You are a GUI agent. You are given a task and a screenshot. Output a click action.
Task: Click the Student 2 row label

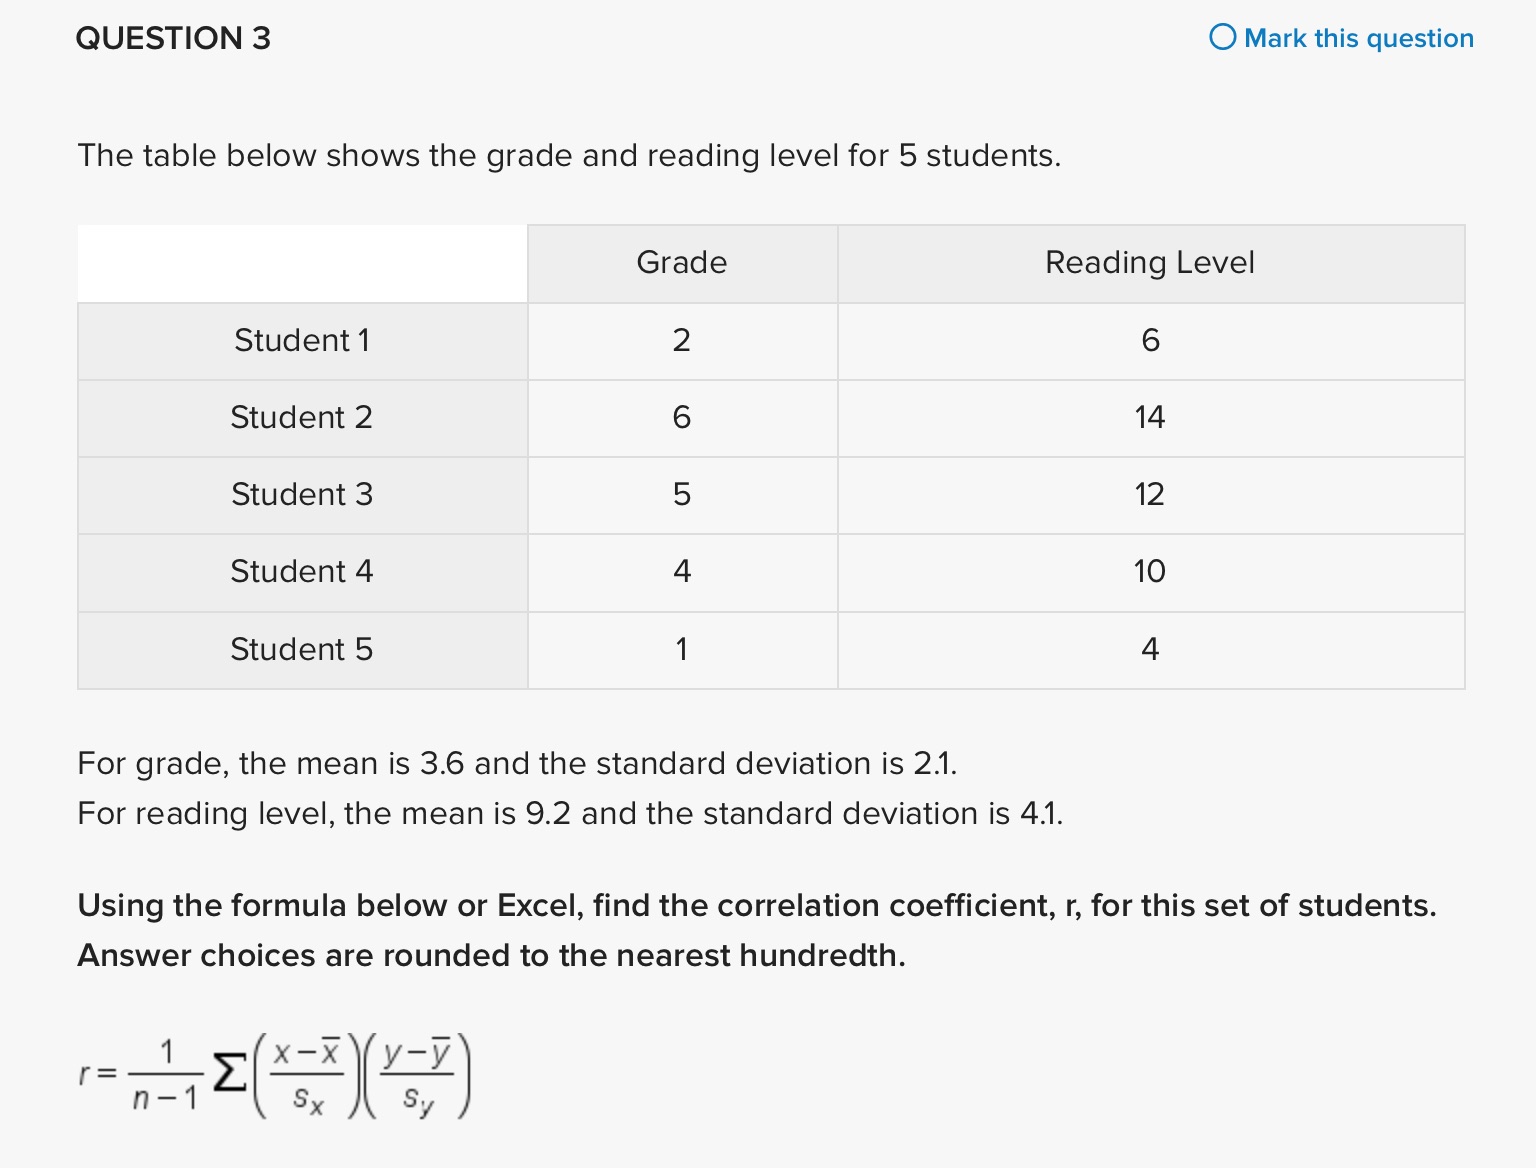[301, 418]
